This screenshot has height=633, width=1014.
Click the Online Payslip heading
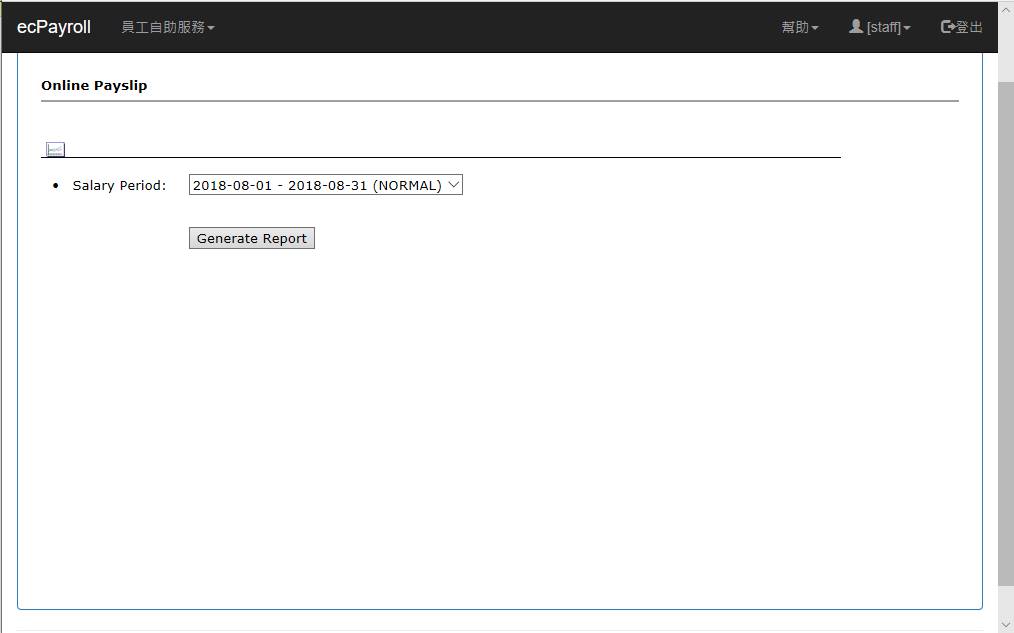(x=94, y=85)
